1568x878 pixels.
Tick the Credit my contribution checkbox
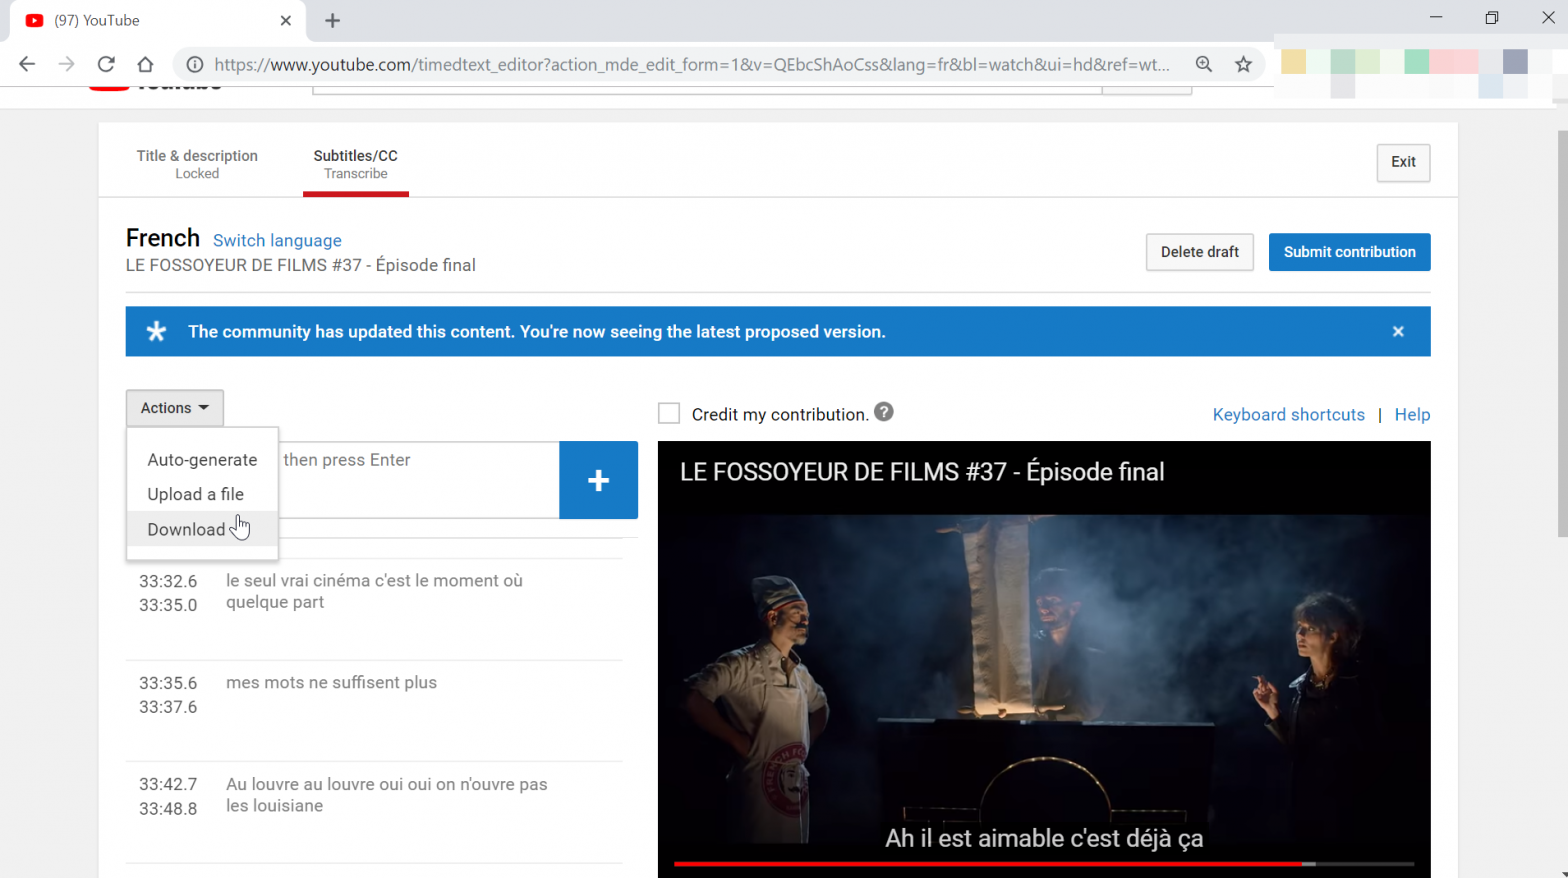point(669,413)
